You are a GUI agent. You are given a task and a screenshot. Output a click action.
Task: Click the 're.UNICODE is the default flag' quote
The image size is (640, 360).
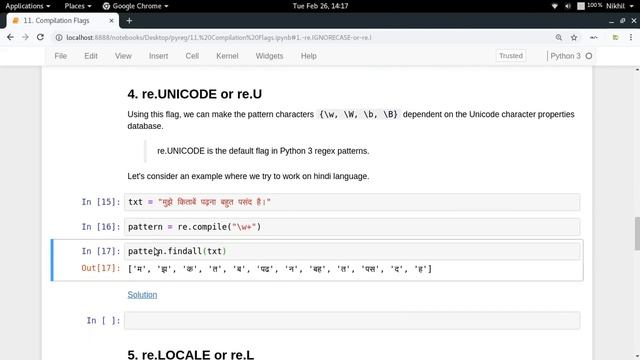click(263, 151)
